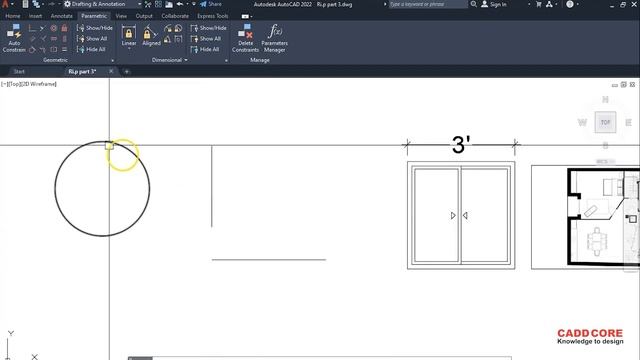This screenshot has height=360, width=640.
Task: Apply the Perpendicular geometric constraint
Action: tap(43, 39)
